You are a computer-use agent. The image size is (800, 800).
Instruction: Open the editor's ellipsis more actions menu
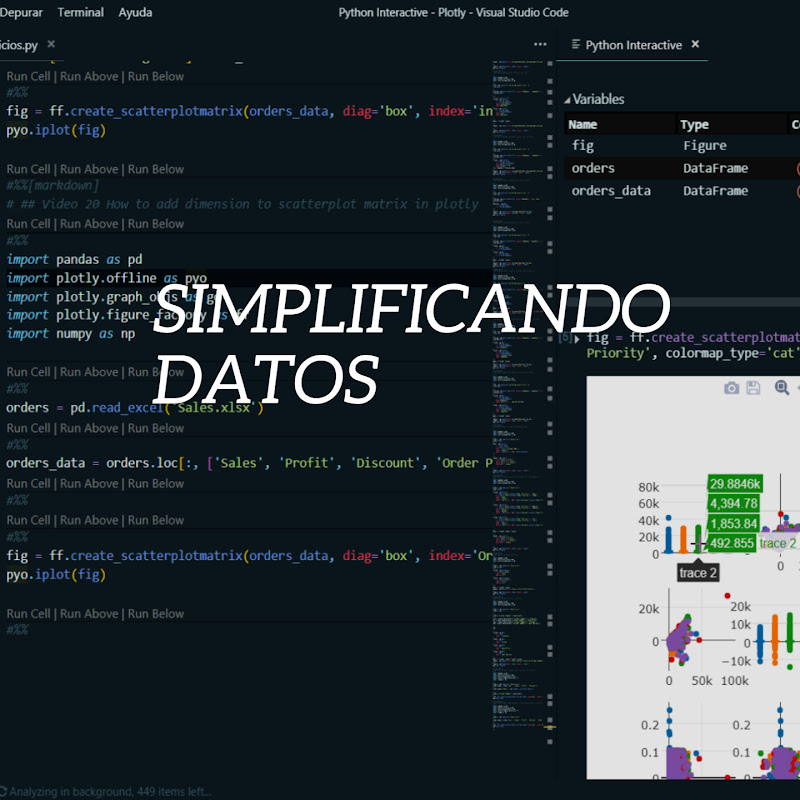coord(540,45)
